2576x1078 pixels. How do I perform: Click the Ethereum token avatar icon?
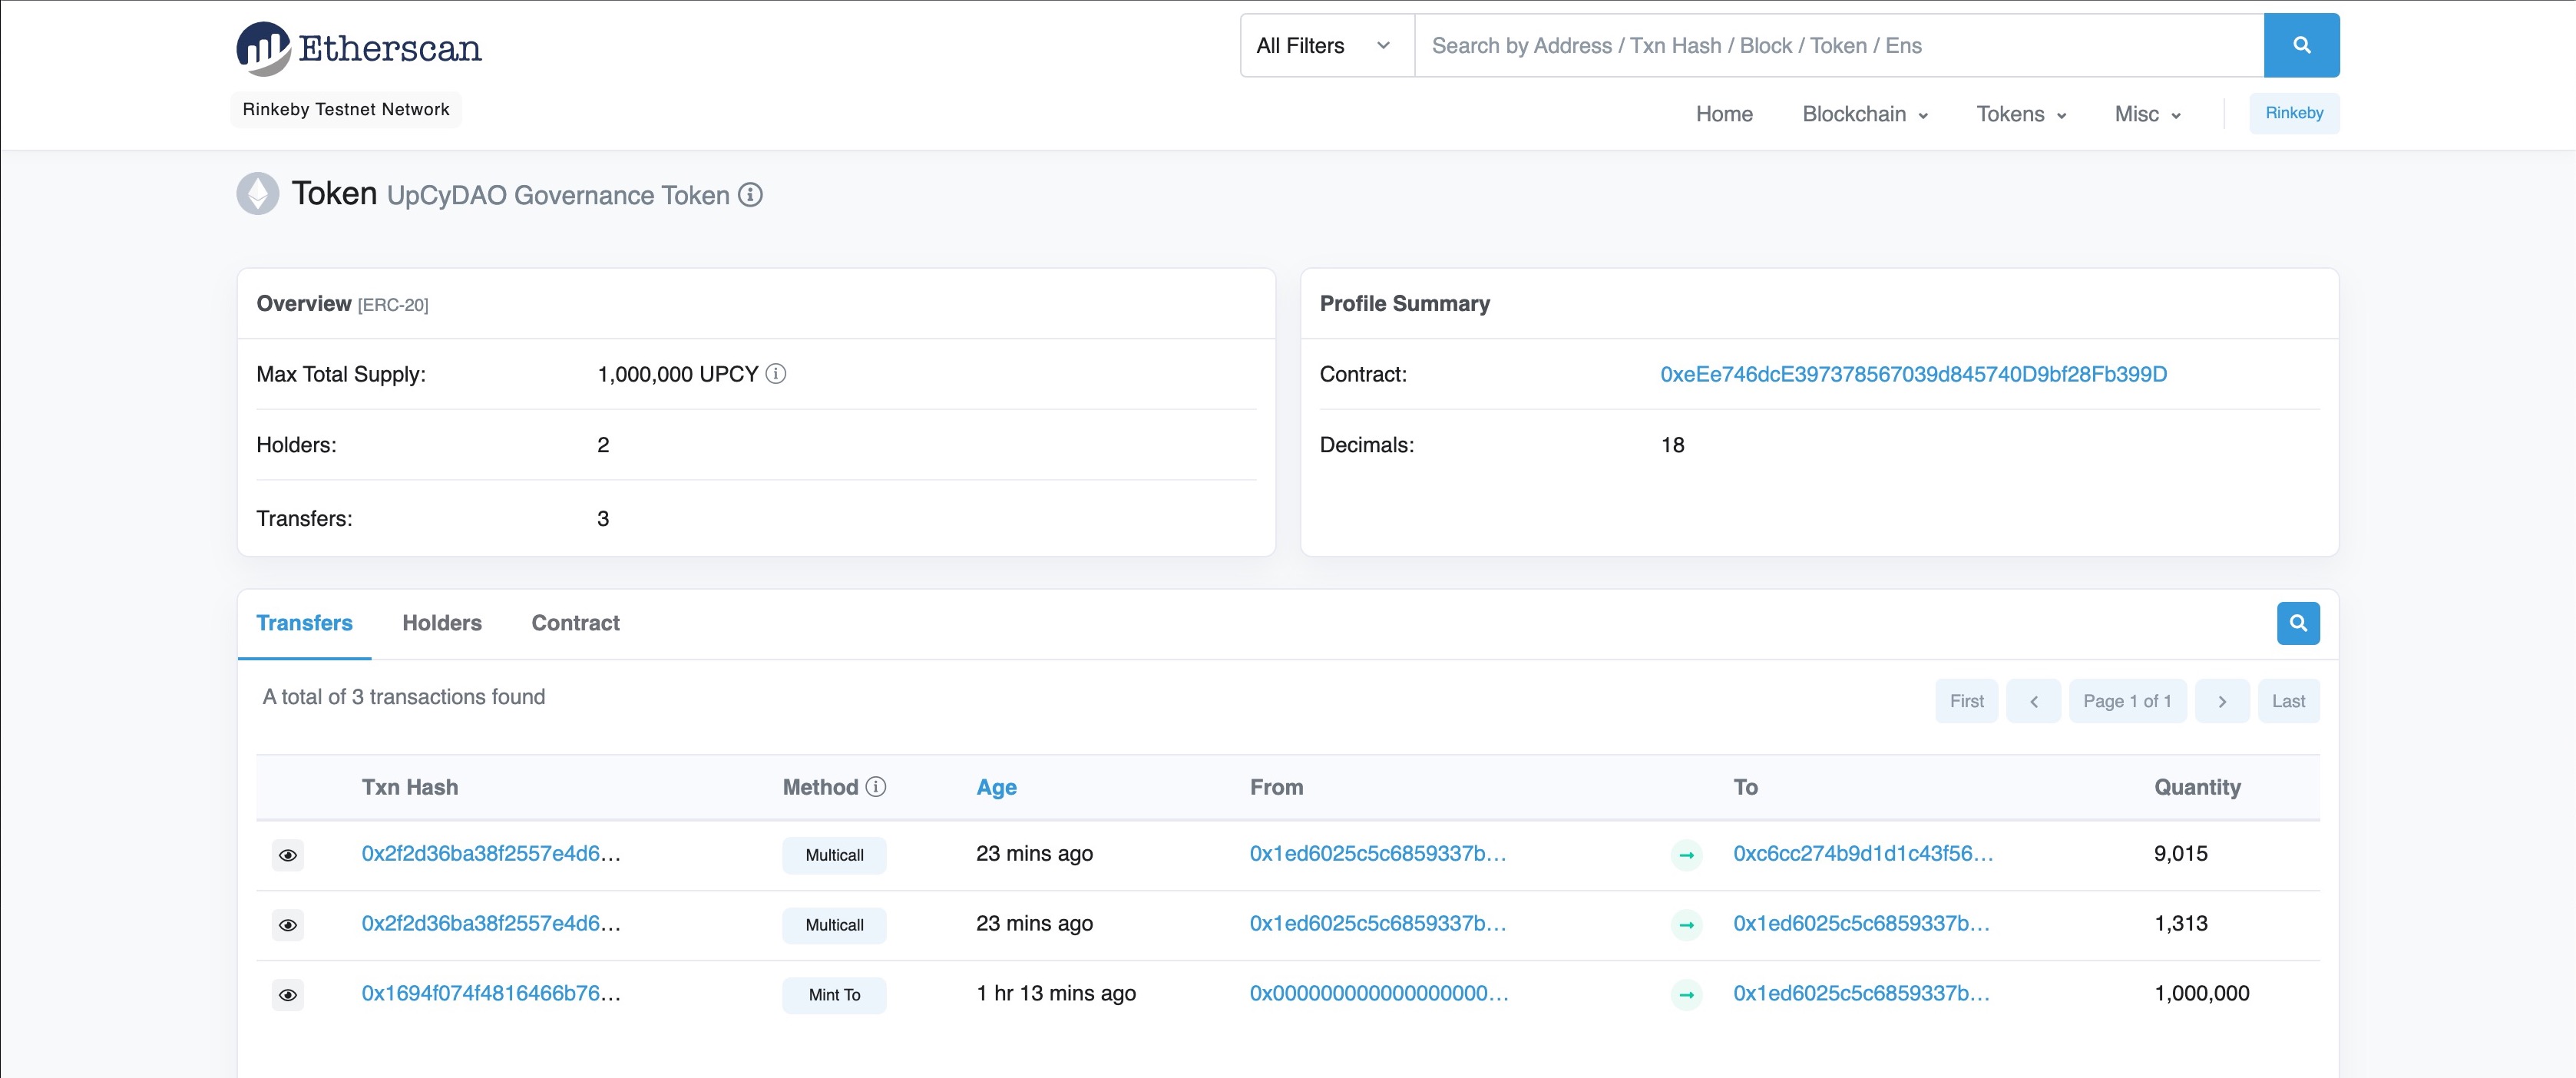(258, 194)
